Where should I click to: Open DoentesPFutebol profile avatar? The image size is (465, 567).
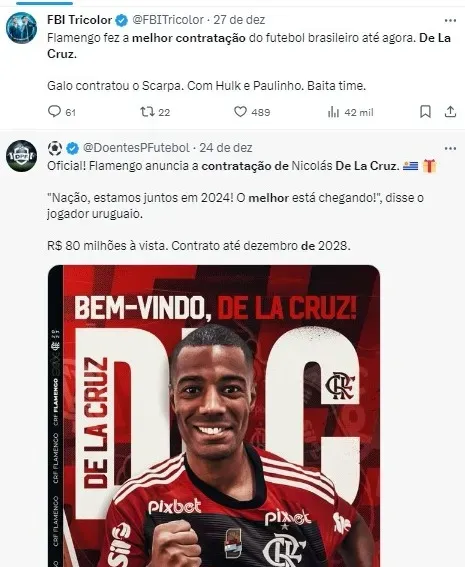[x=21, y=156]
